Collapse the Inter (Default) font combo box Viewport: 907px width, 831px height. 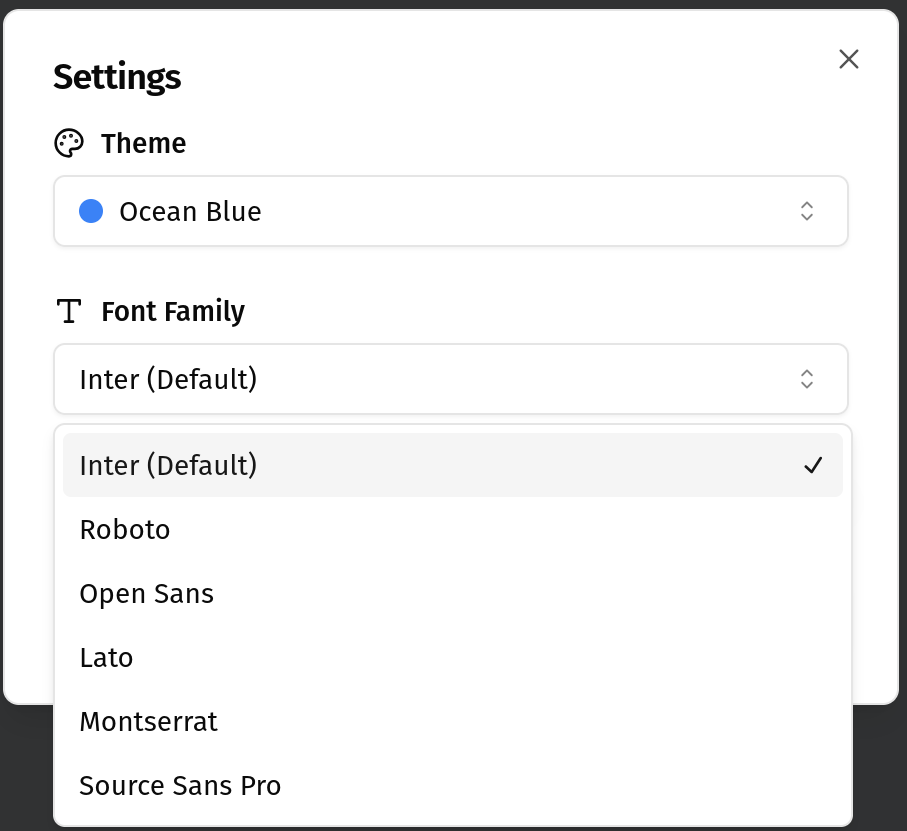coord(450,379)
